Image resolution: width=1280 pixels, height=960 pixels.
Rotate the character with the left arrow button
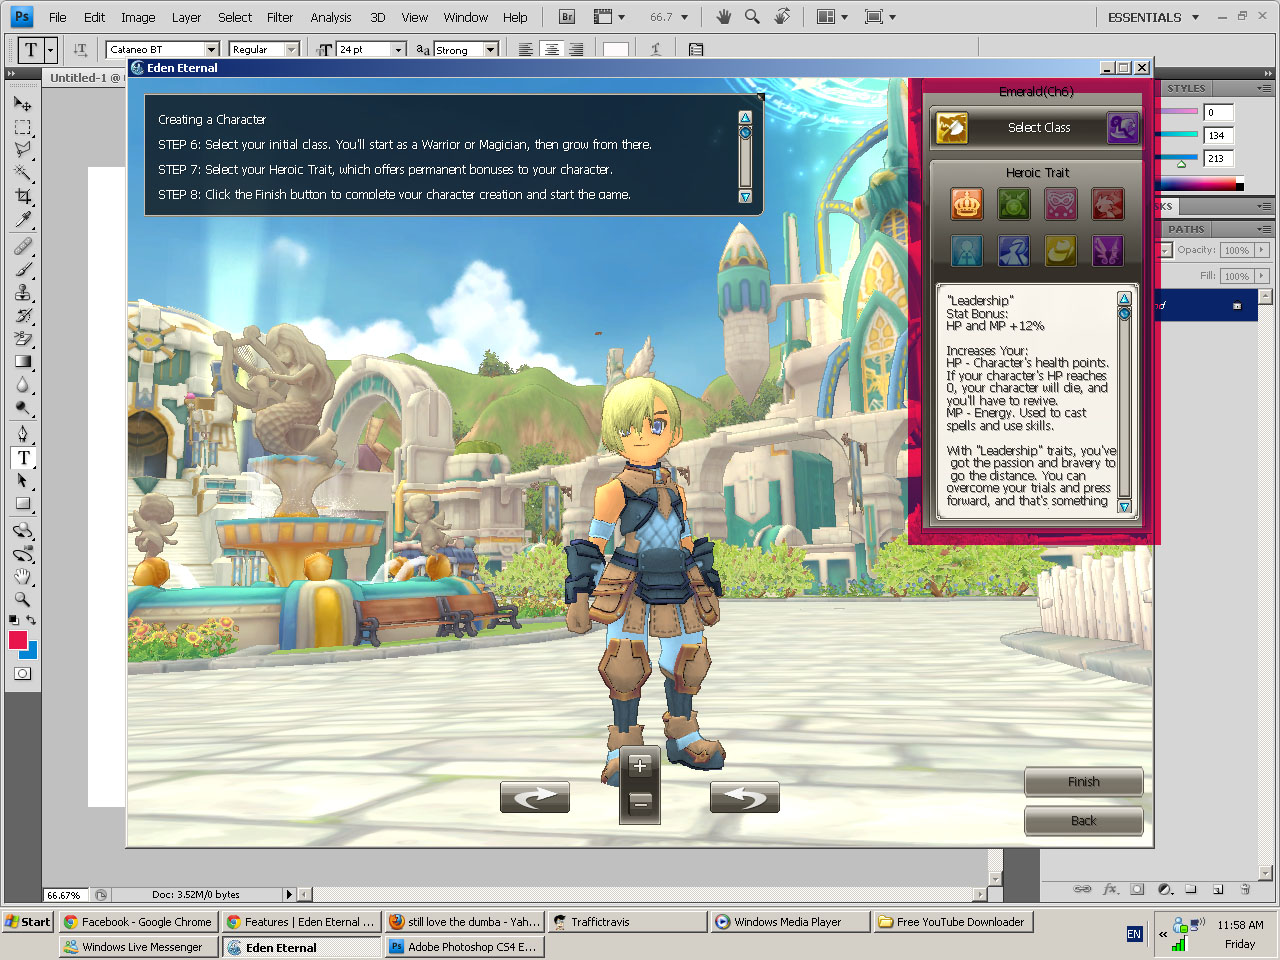[535, 797]
